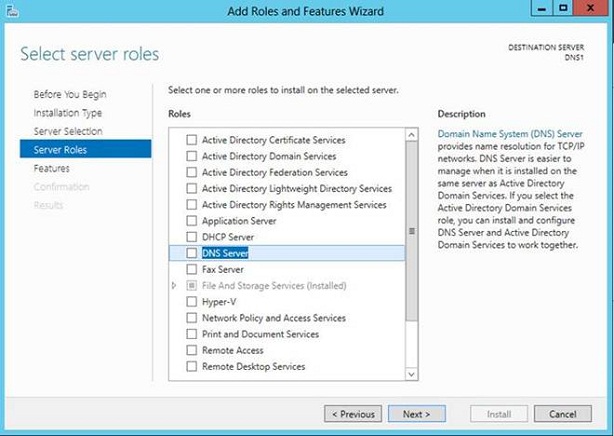Expand File And Storage Services node
Screen dimensions: 614x436
(174, 286)
